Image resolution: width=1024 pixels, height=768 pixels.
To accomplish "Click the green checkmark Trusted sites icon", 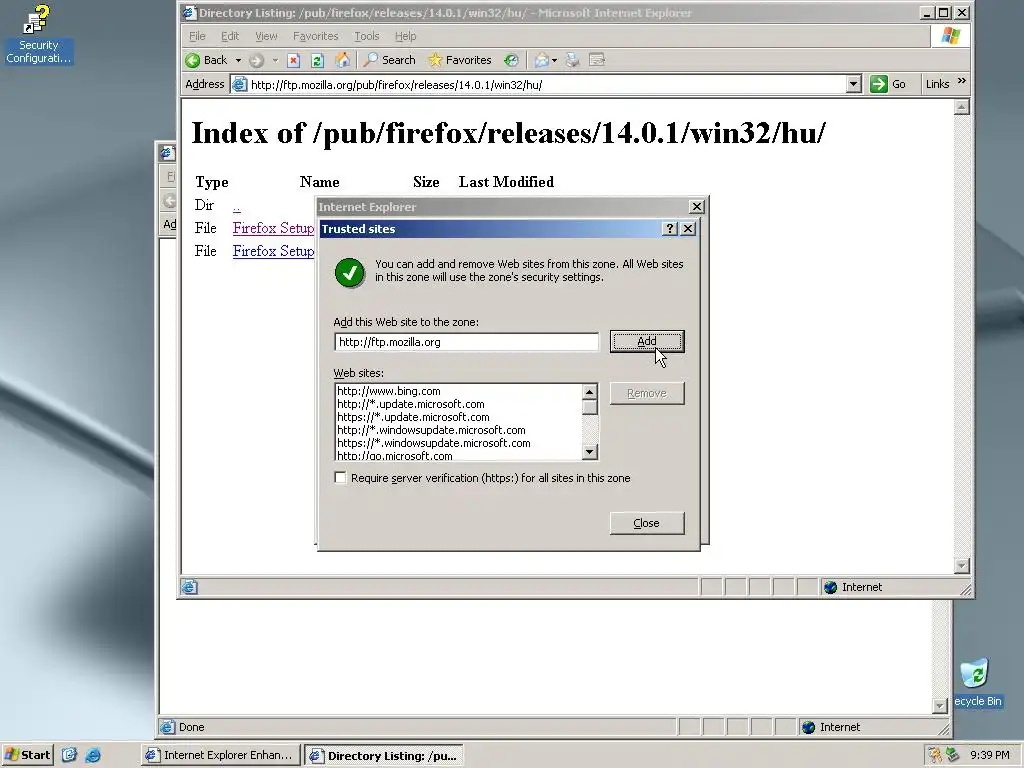I will click(350, 272).
